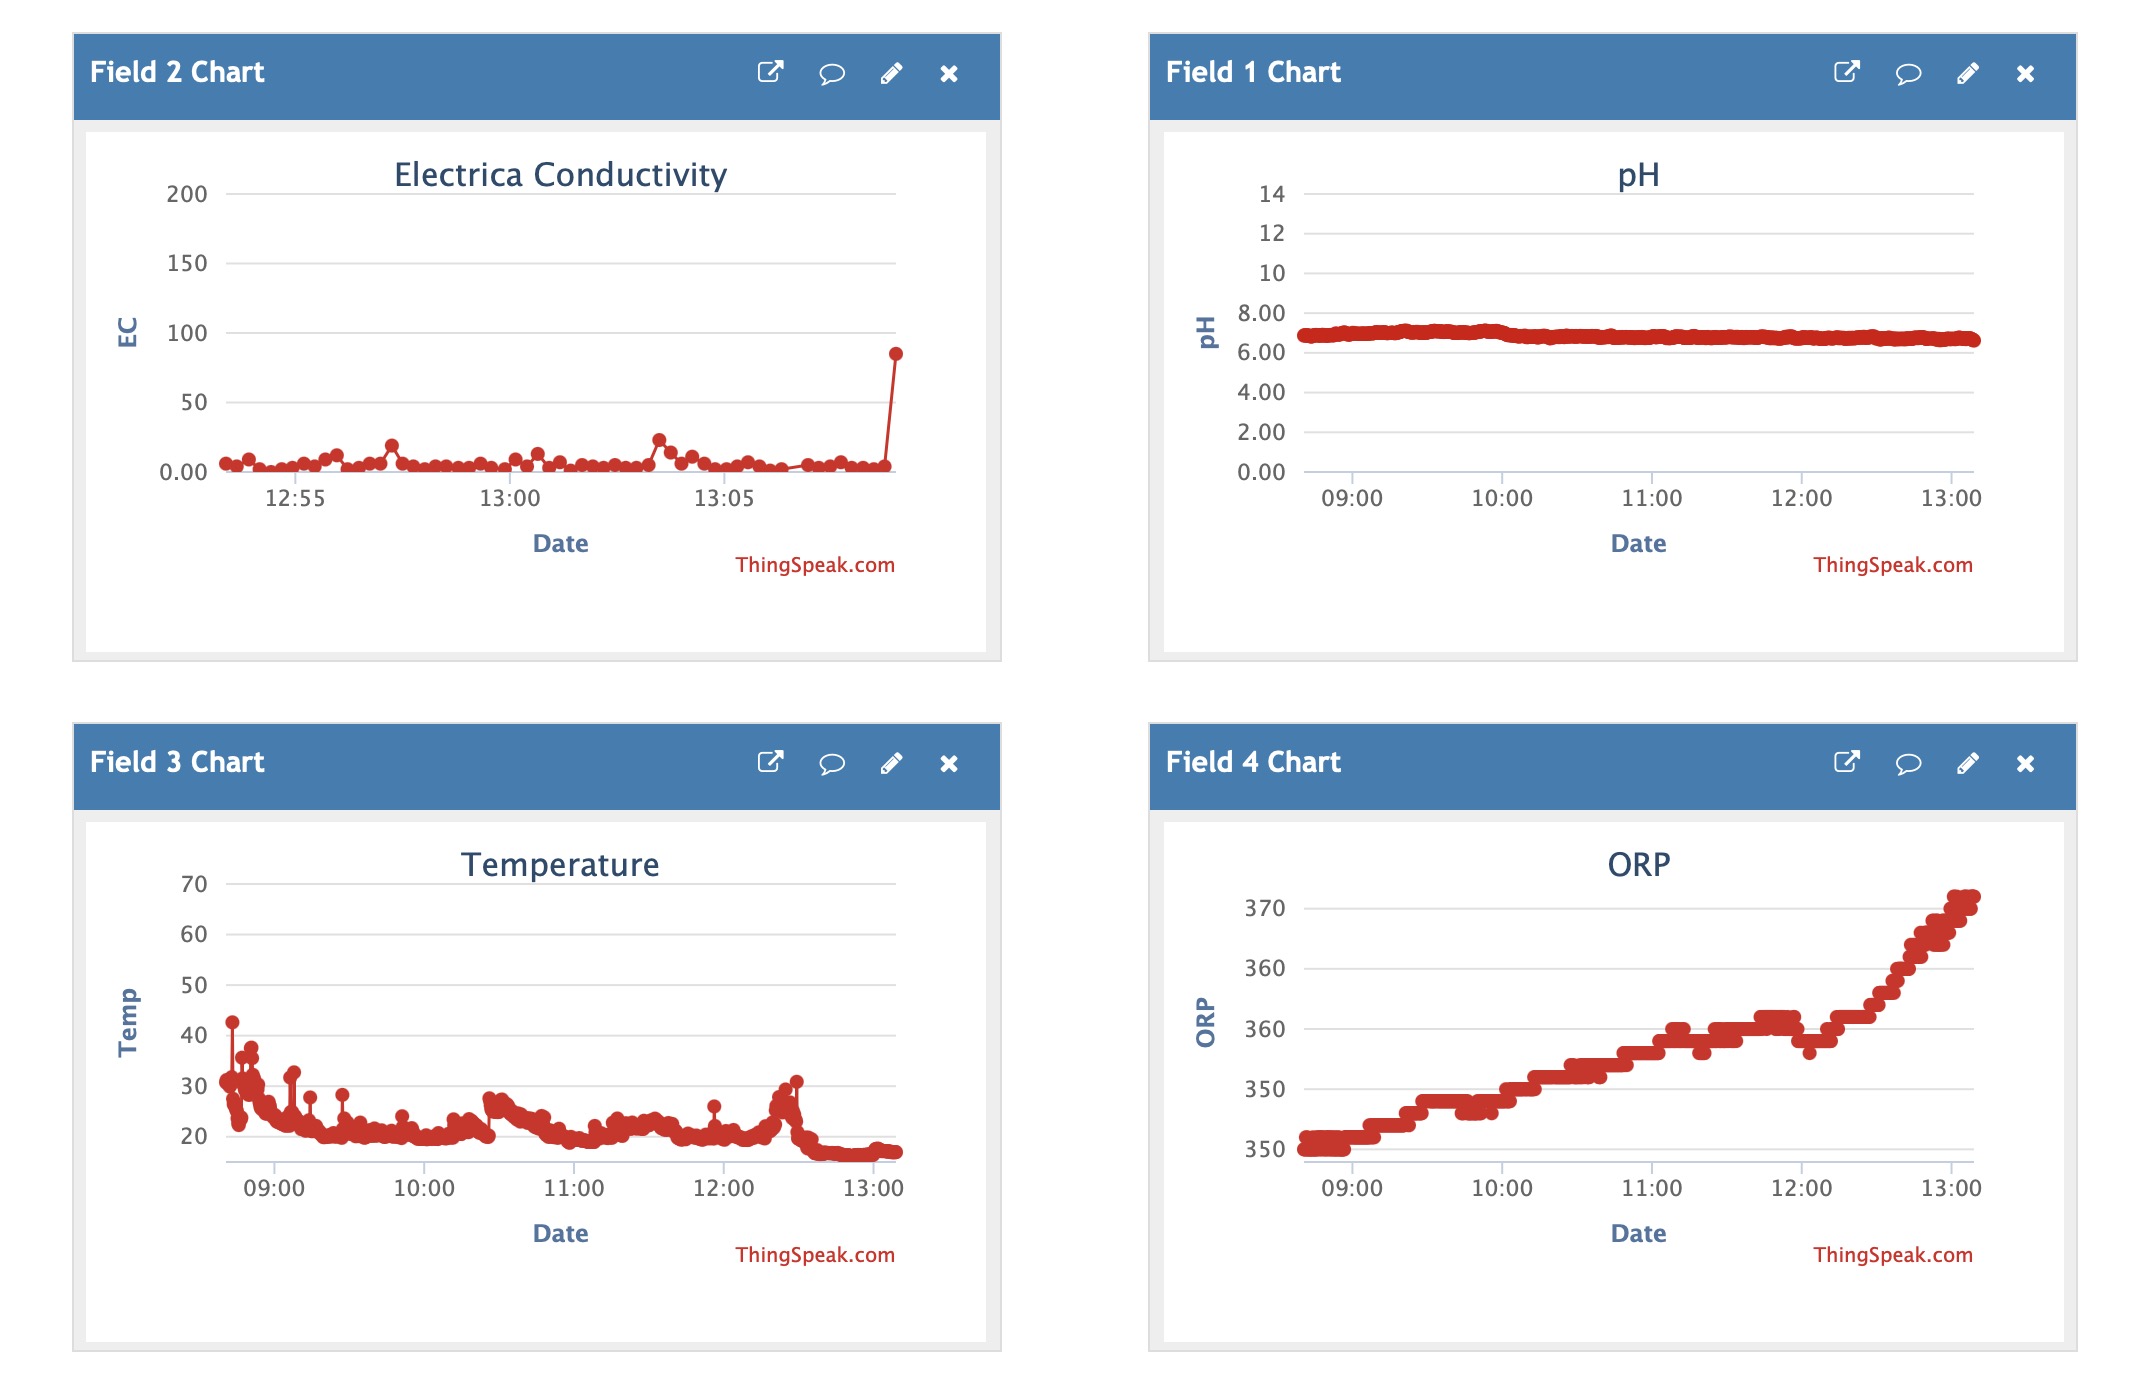The image size is (2144, 1378).
Task: Close the Field 3 Chart widget
Action: (949, 764)
